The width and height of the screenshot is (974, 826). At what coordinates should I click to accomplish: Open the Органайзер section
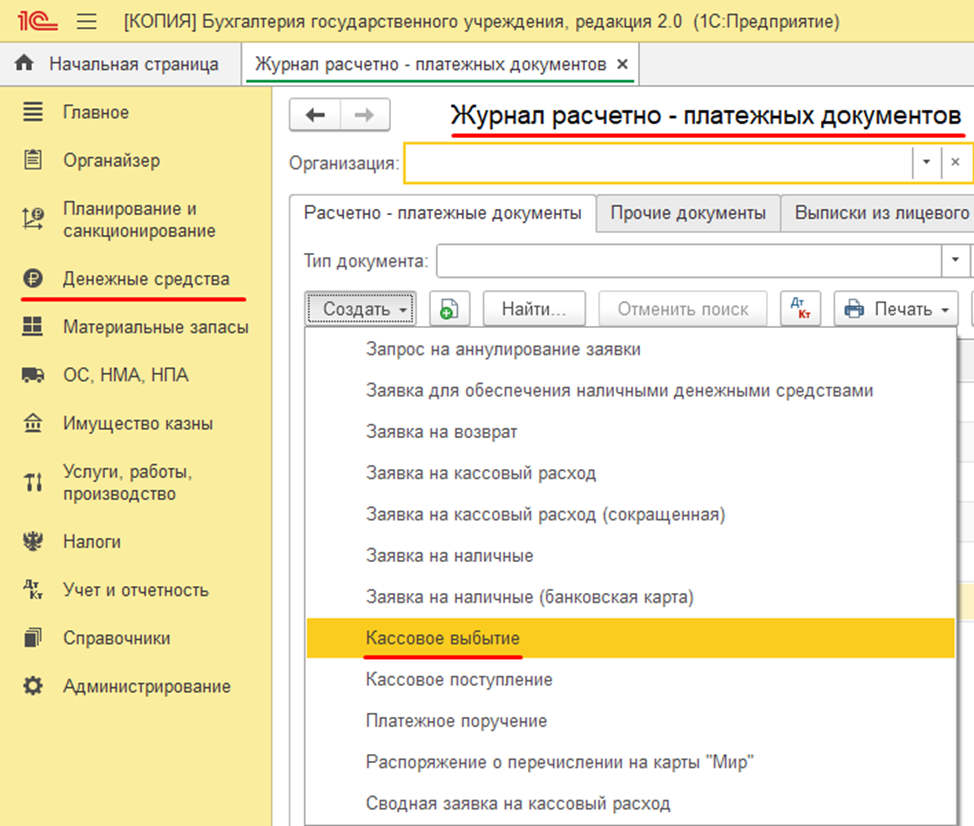(112, 160)
